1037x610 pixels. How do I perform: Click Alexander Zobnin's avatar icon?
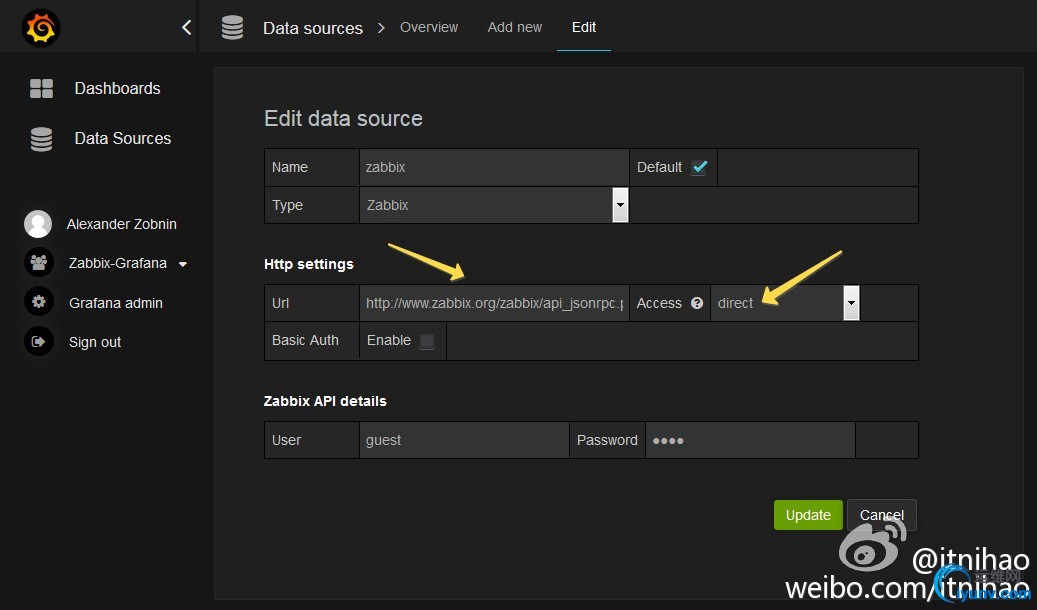tap(38, 224)
